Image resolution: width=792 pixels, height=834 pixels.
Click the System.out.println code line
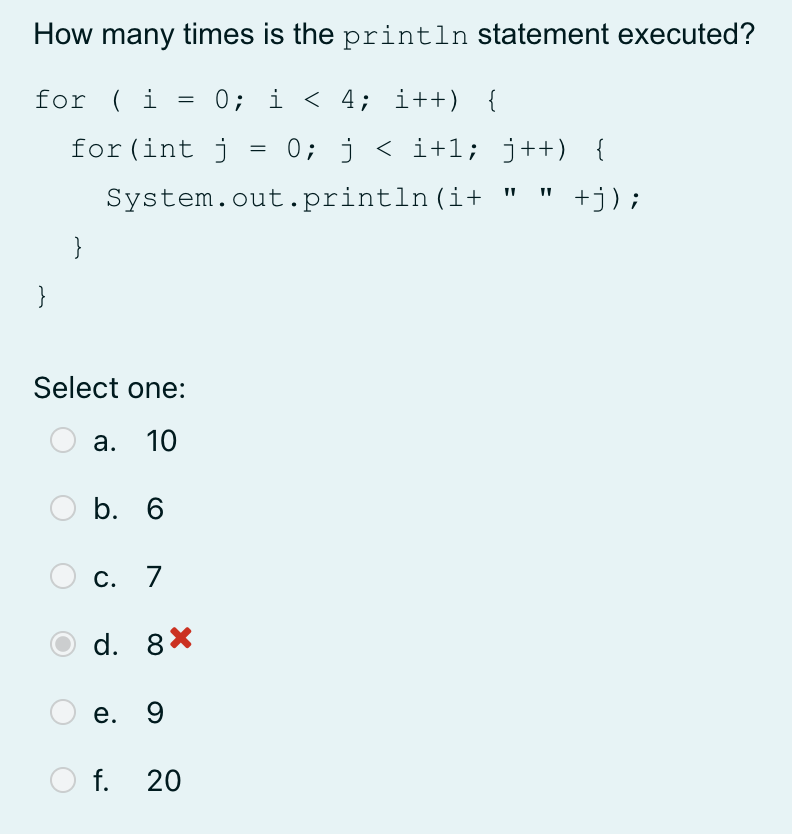click(x=373, y=197)
